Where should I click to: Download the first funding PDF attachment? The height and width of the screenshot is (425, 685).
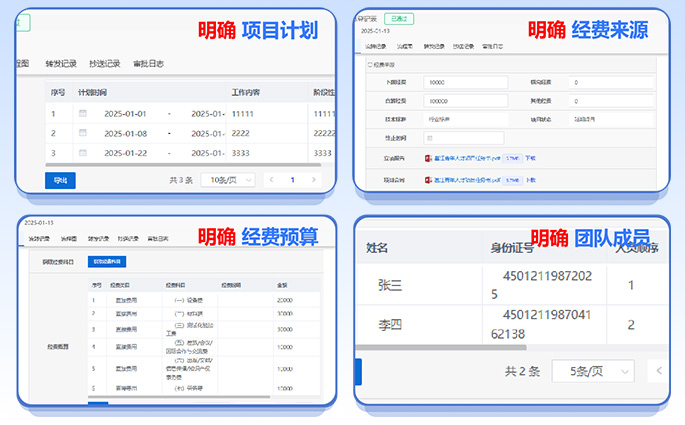(530, 158)
